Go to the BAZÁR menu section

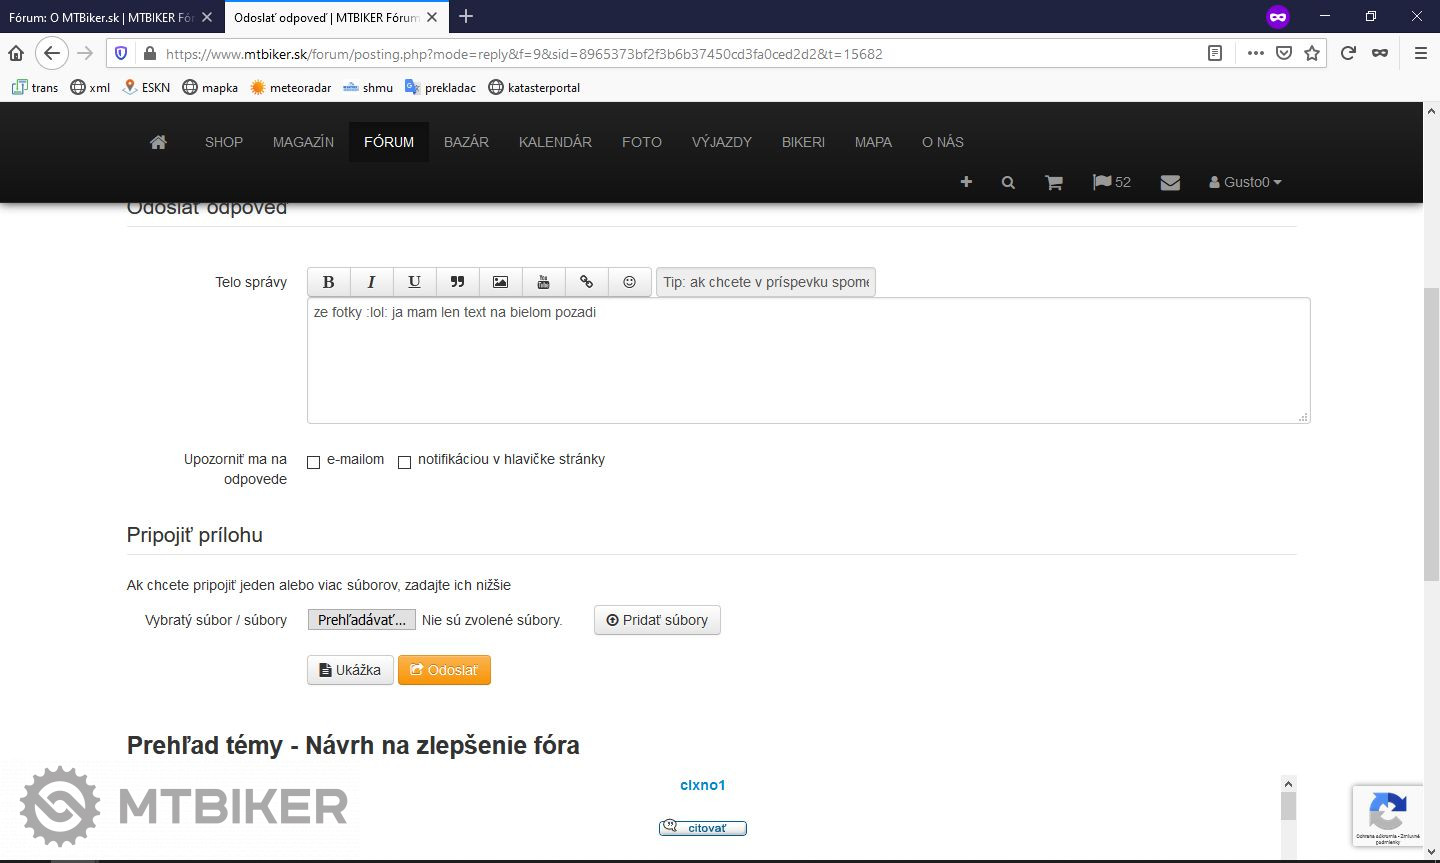click(x=466, y=142)
